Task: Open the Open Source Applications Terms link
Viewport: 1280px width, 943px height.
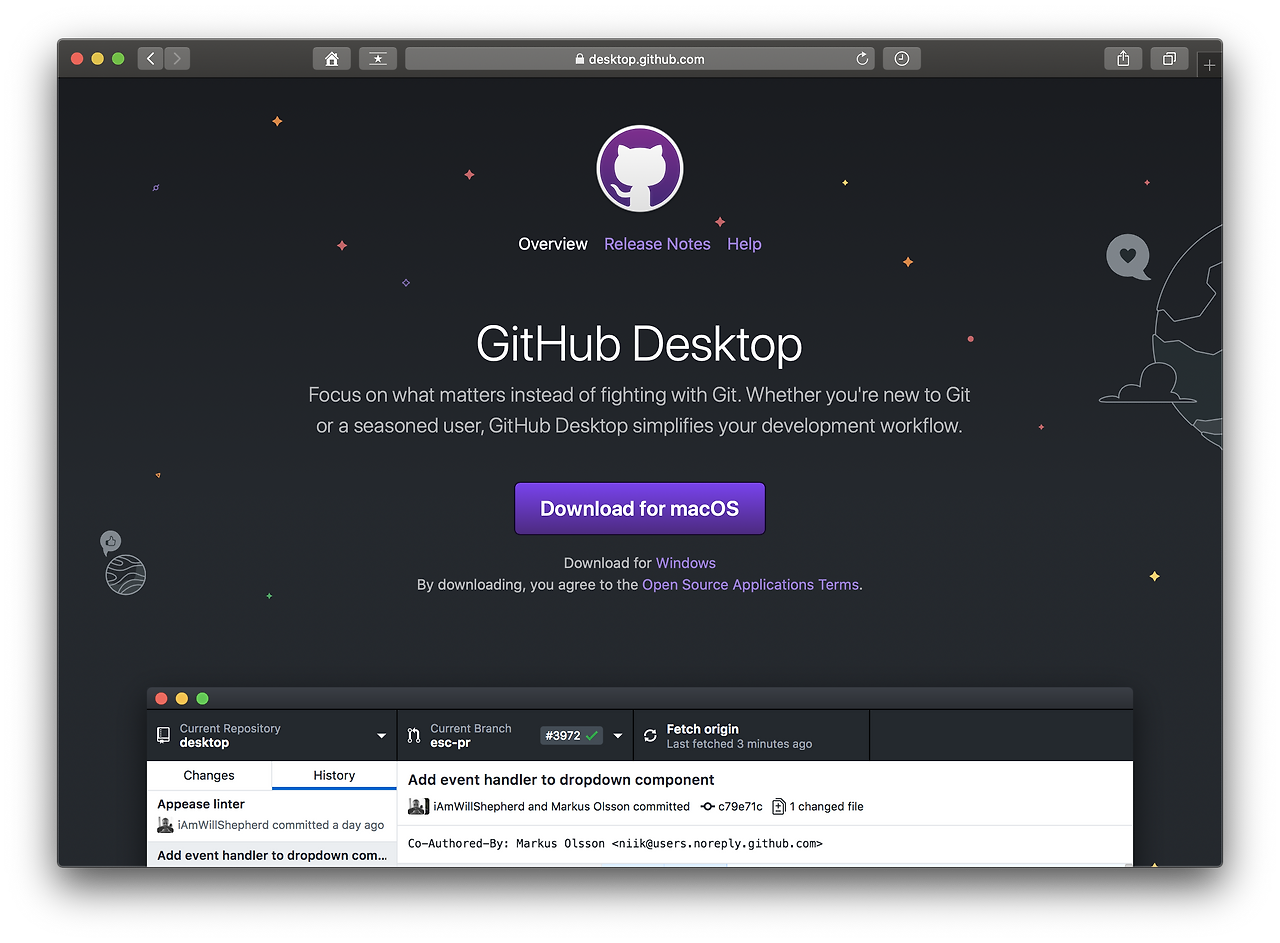Action: [750, 585]
